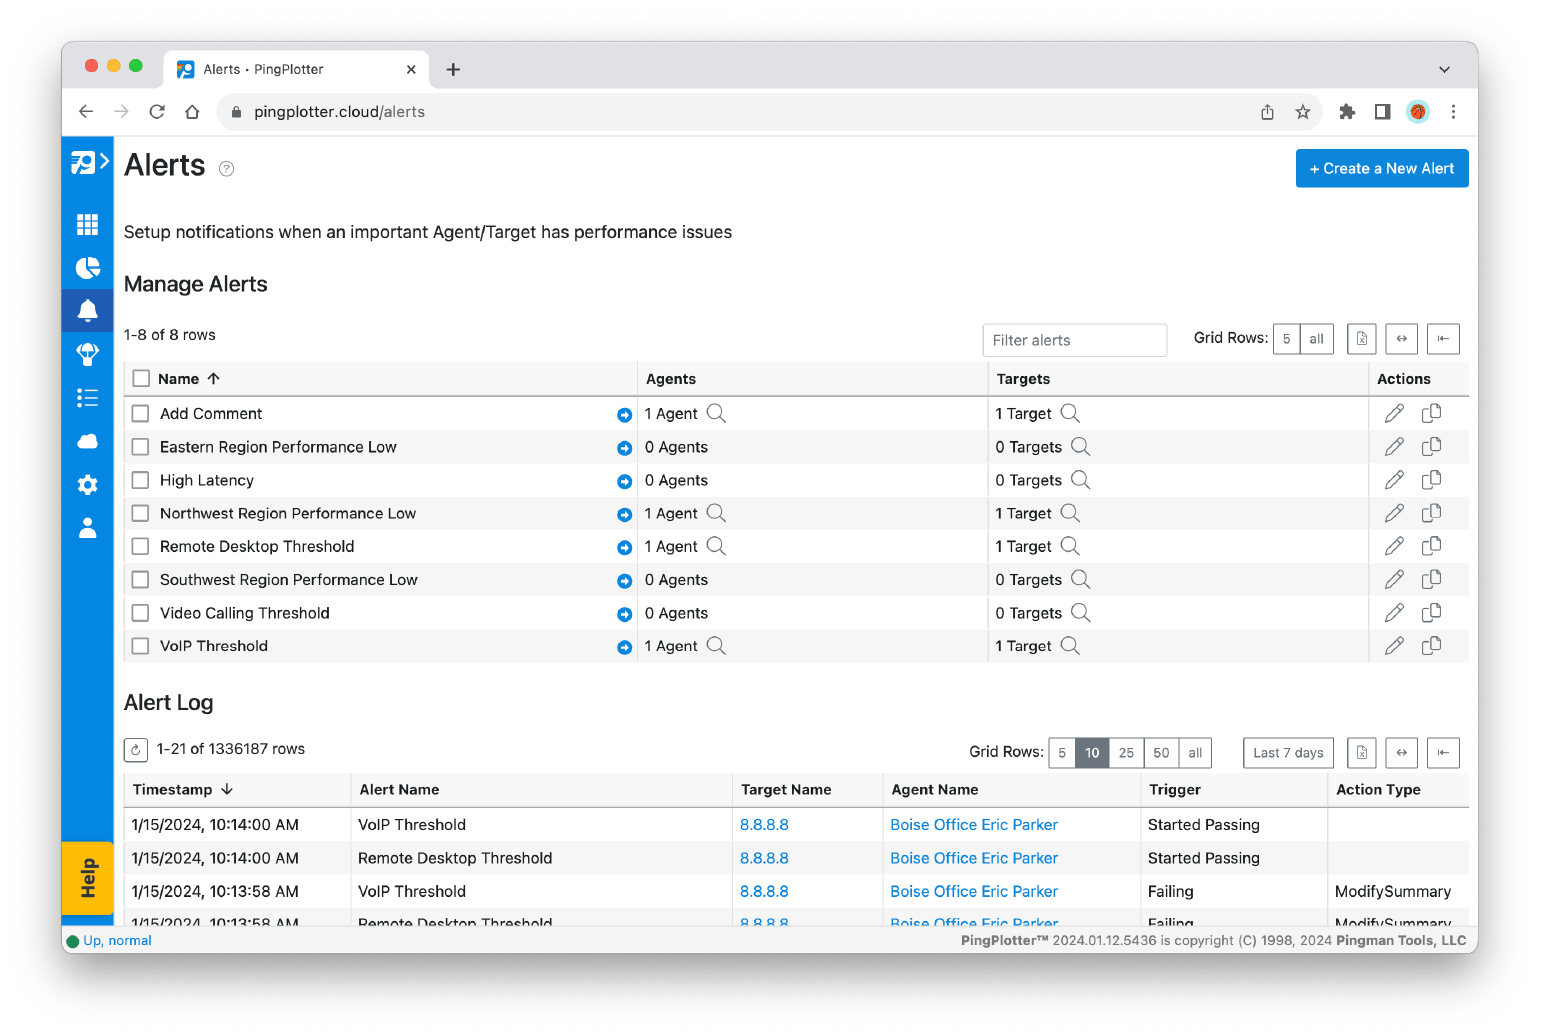Expand details for Eastern Region Performance Low alert
This screenshot has width=1541, height=1036.
point(624,447)
